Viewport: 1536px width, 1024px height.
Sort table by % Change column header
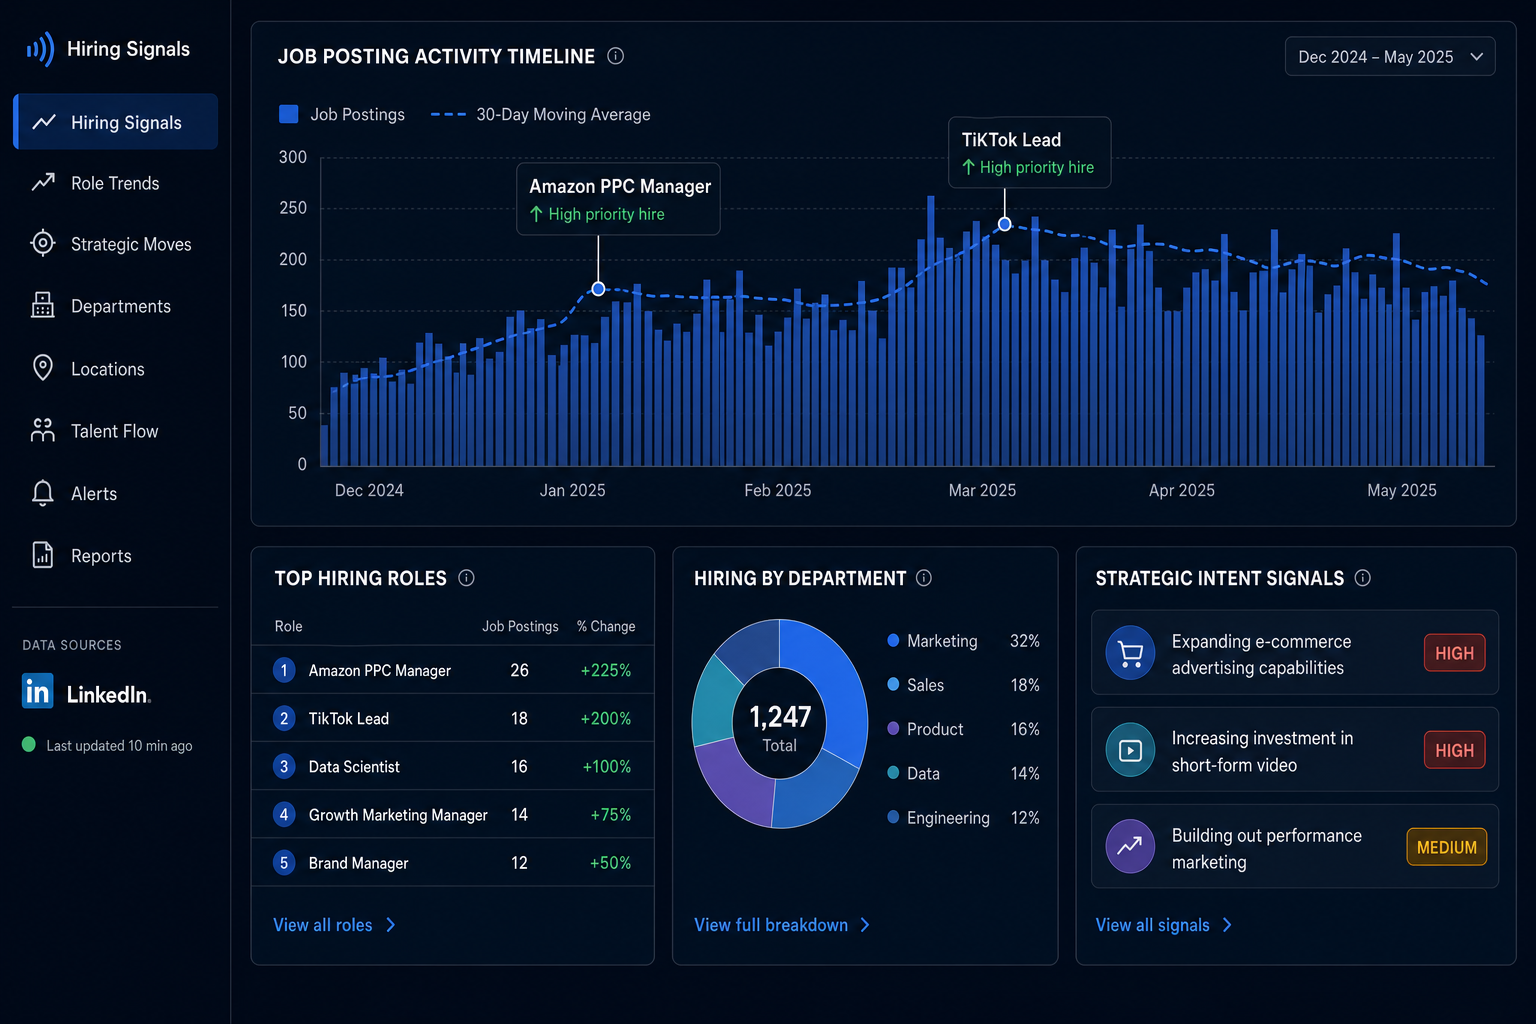[606, 626]
